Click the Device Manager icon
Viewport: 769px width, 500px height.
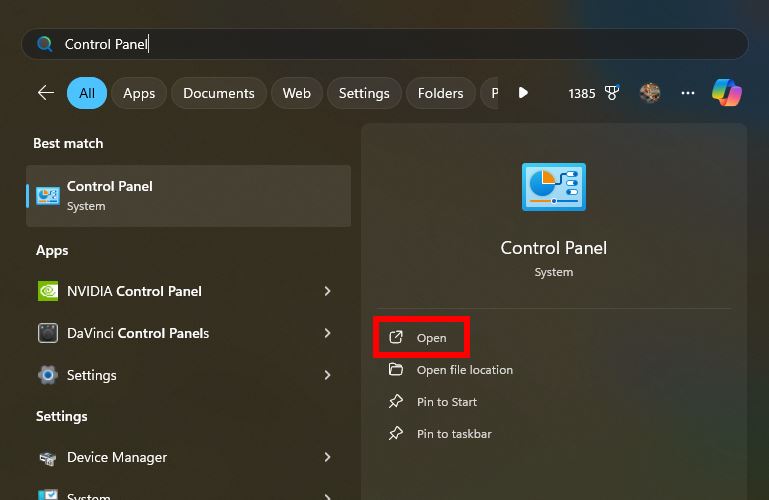click(x=48, y=458)
